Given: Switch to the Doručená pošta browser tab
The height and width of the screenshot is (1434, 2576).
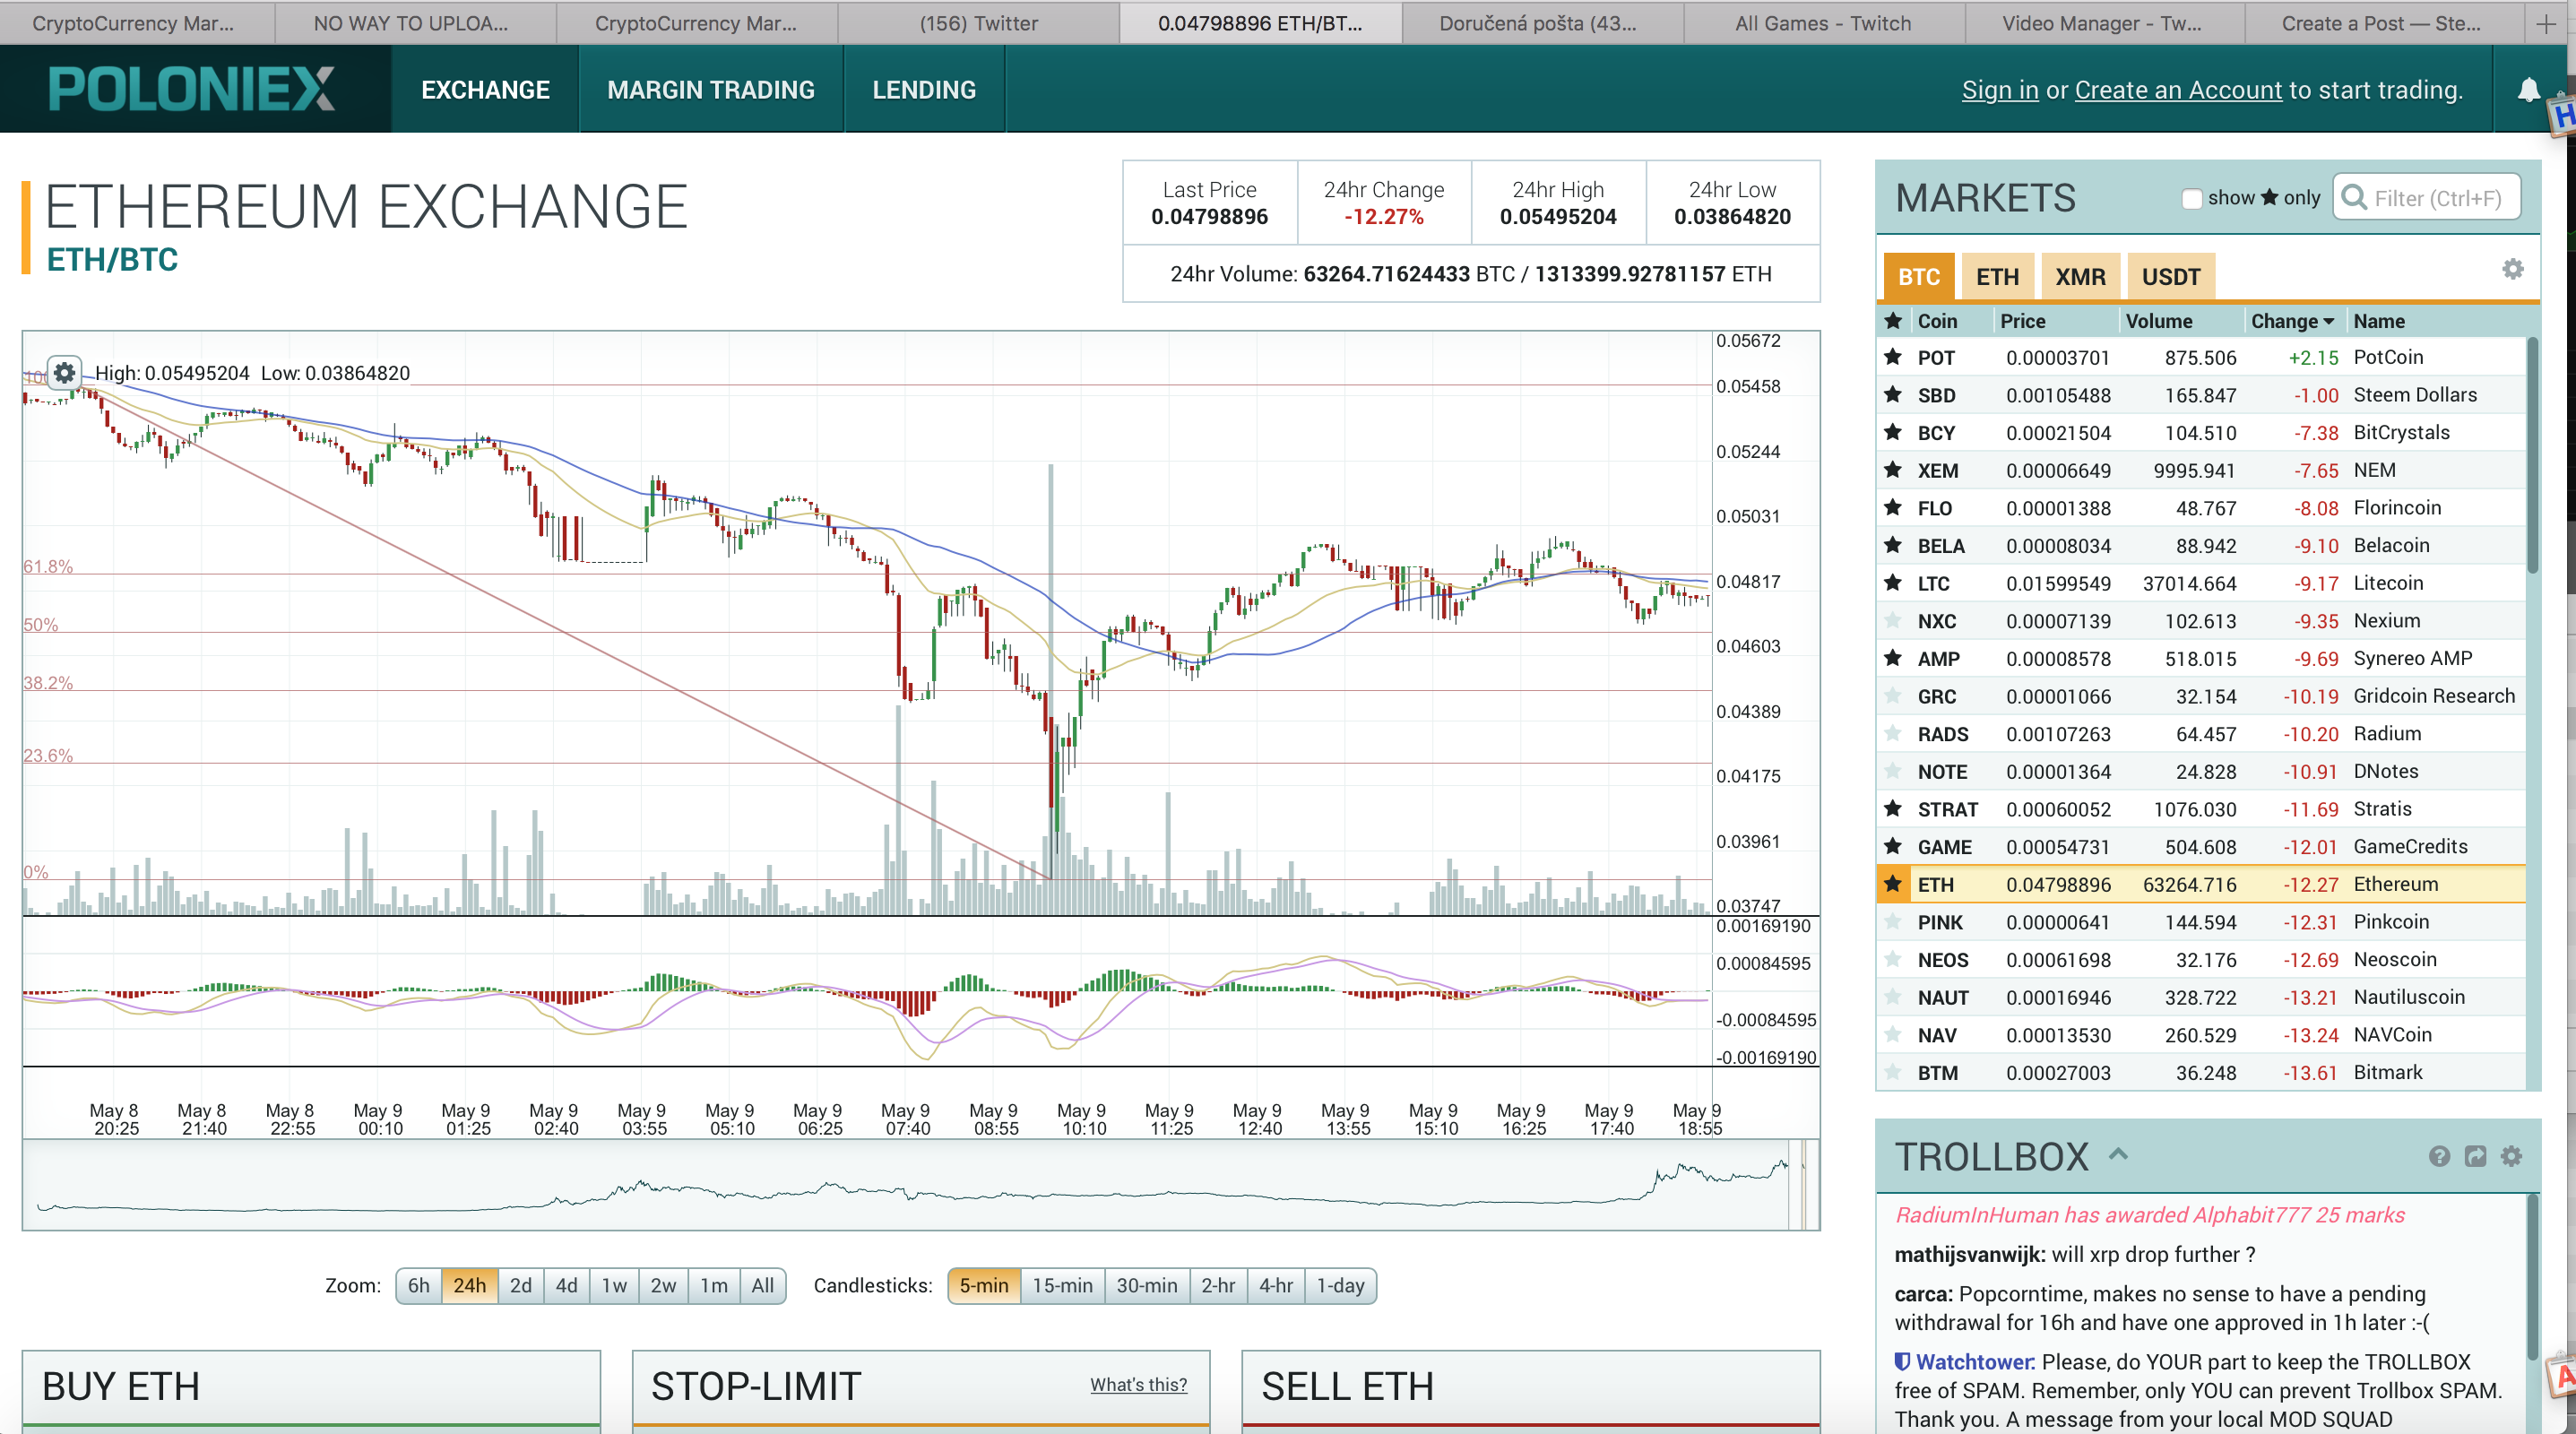Looking at the screenshot, I should [1537, 23].
